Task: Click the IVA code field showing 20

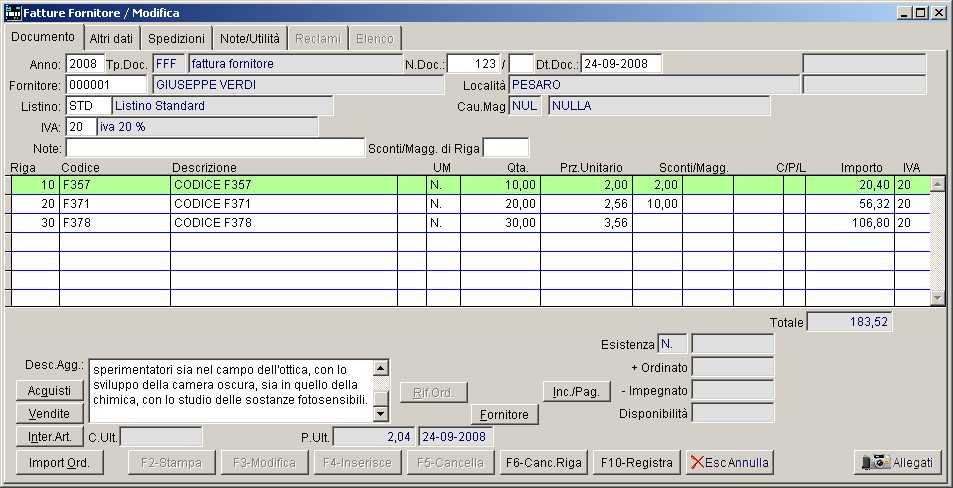Action: click(x=81, y=127)
